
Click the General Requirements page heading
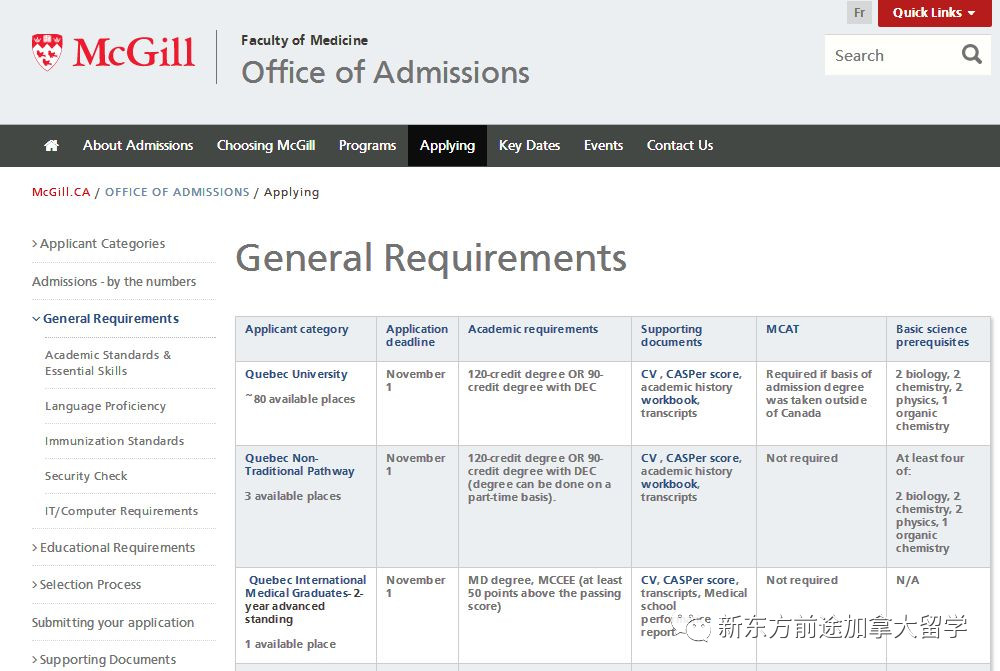pos(431,258)
